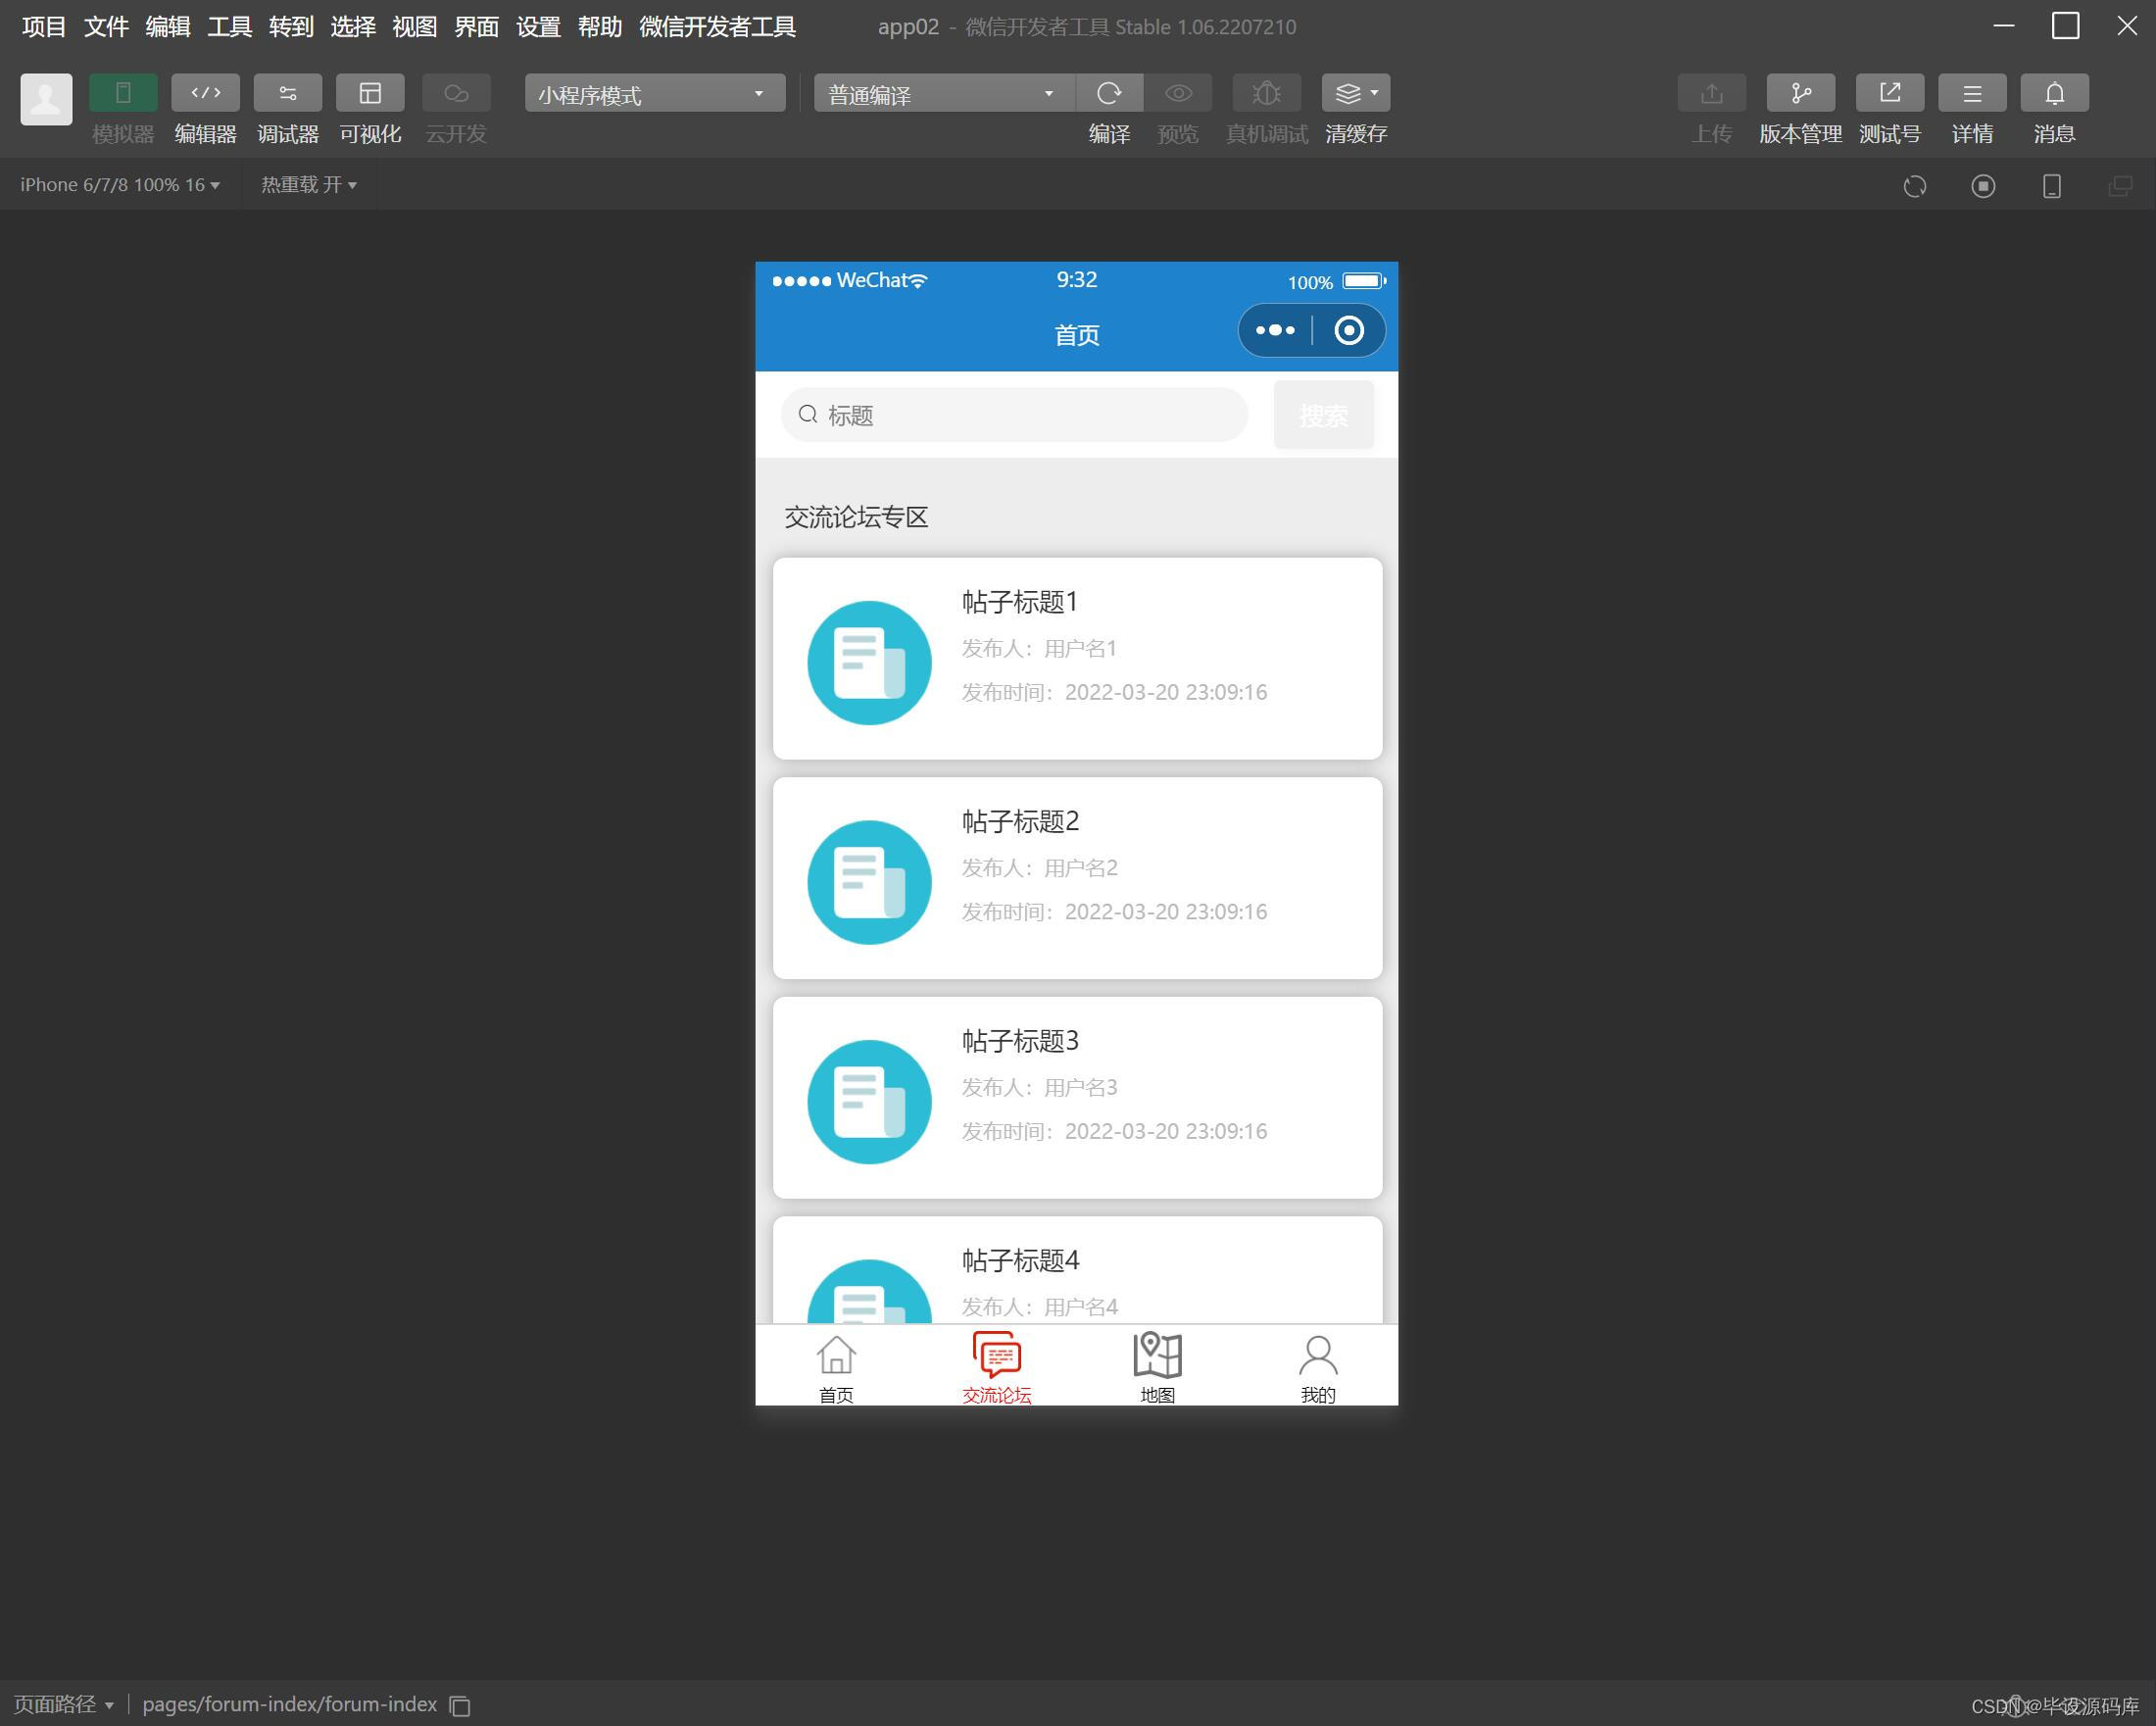Click the magnifier icon in search box
Viewport: 2156px width, 1726px height.
pyautogui.click(x=808, y=414)
